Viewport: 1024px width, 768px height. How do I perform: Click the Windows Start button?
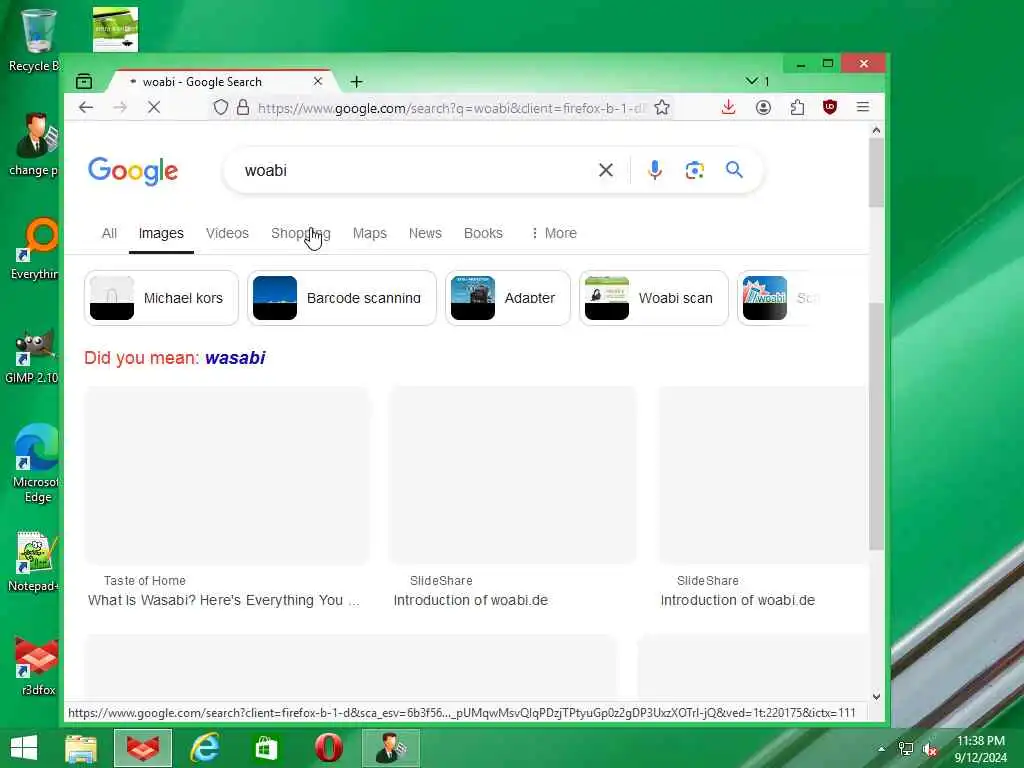[24, 748]
